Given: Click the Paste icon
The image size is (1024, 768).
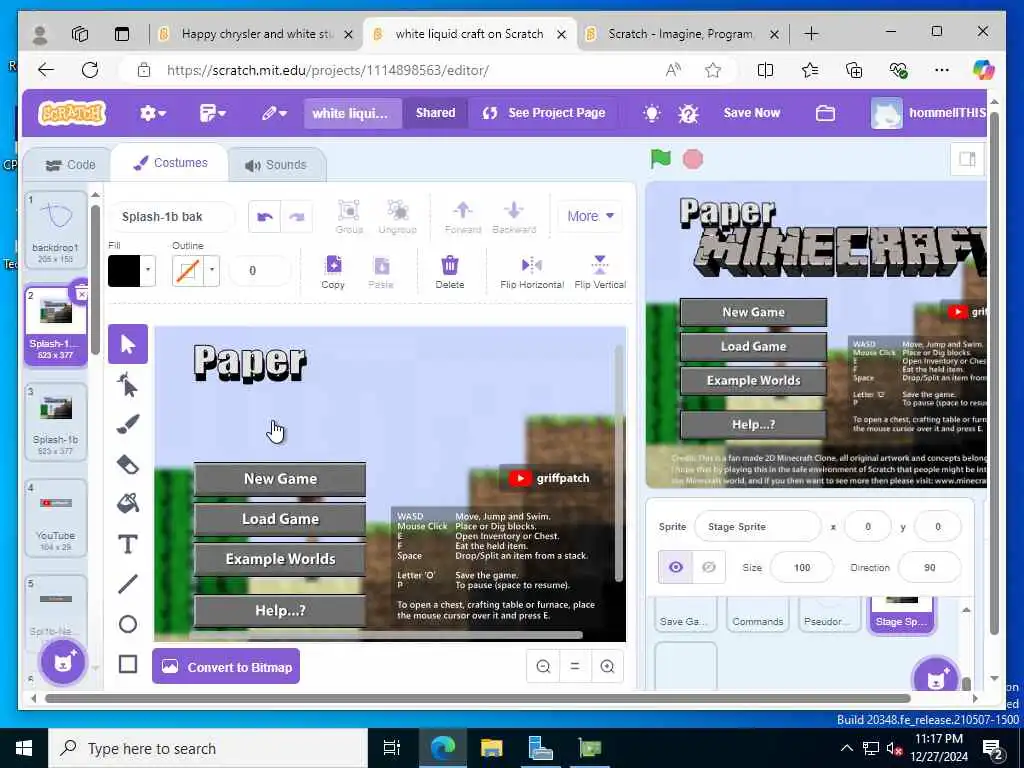Looking at the screenshot, I should 381,272.
